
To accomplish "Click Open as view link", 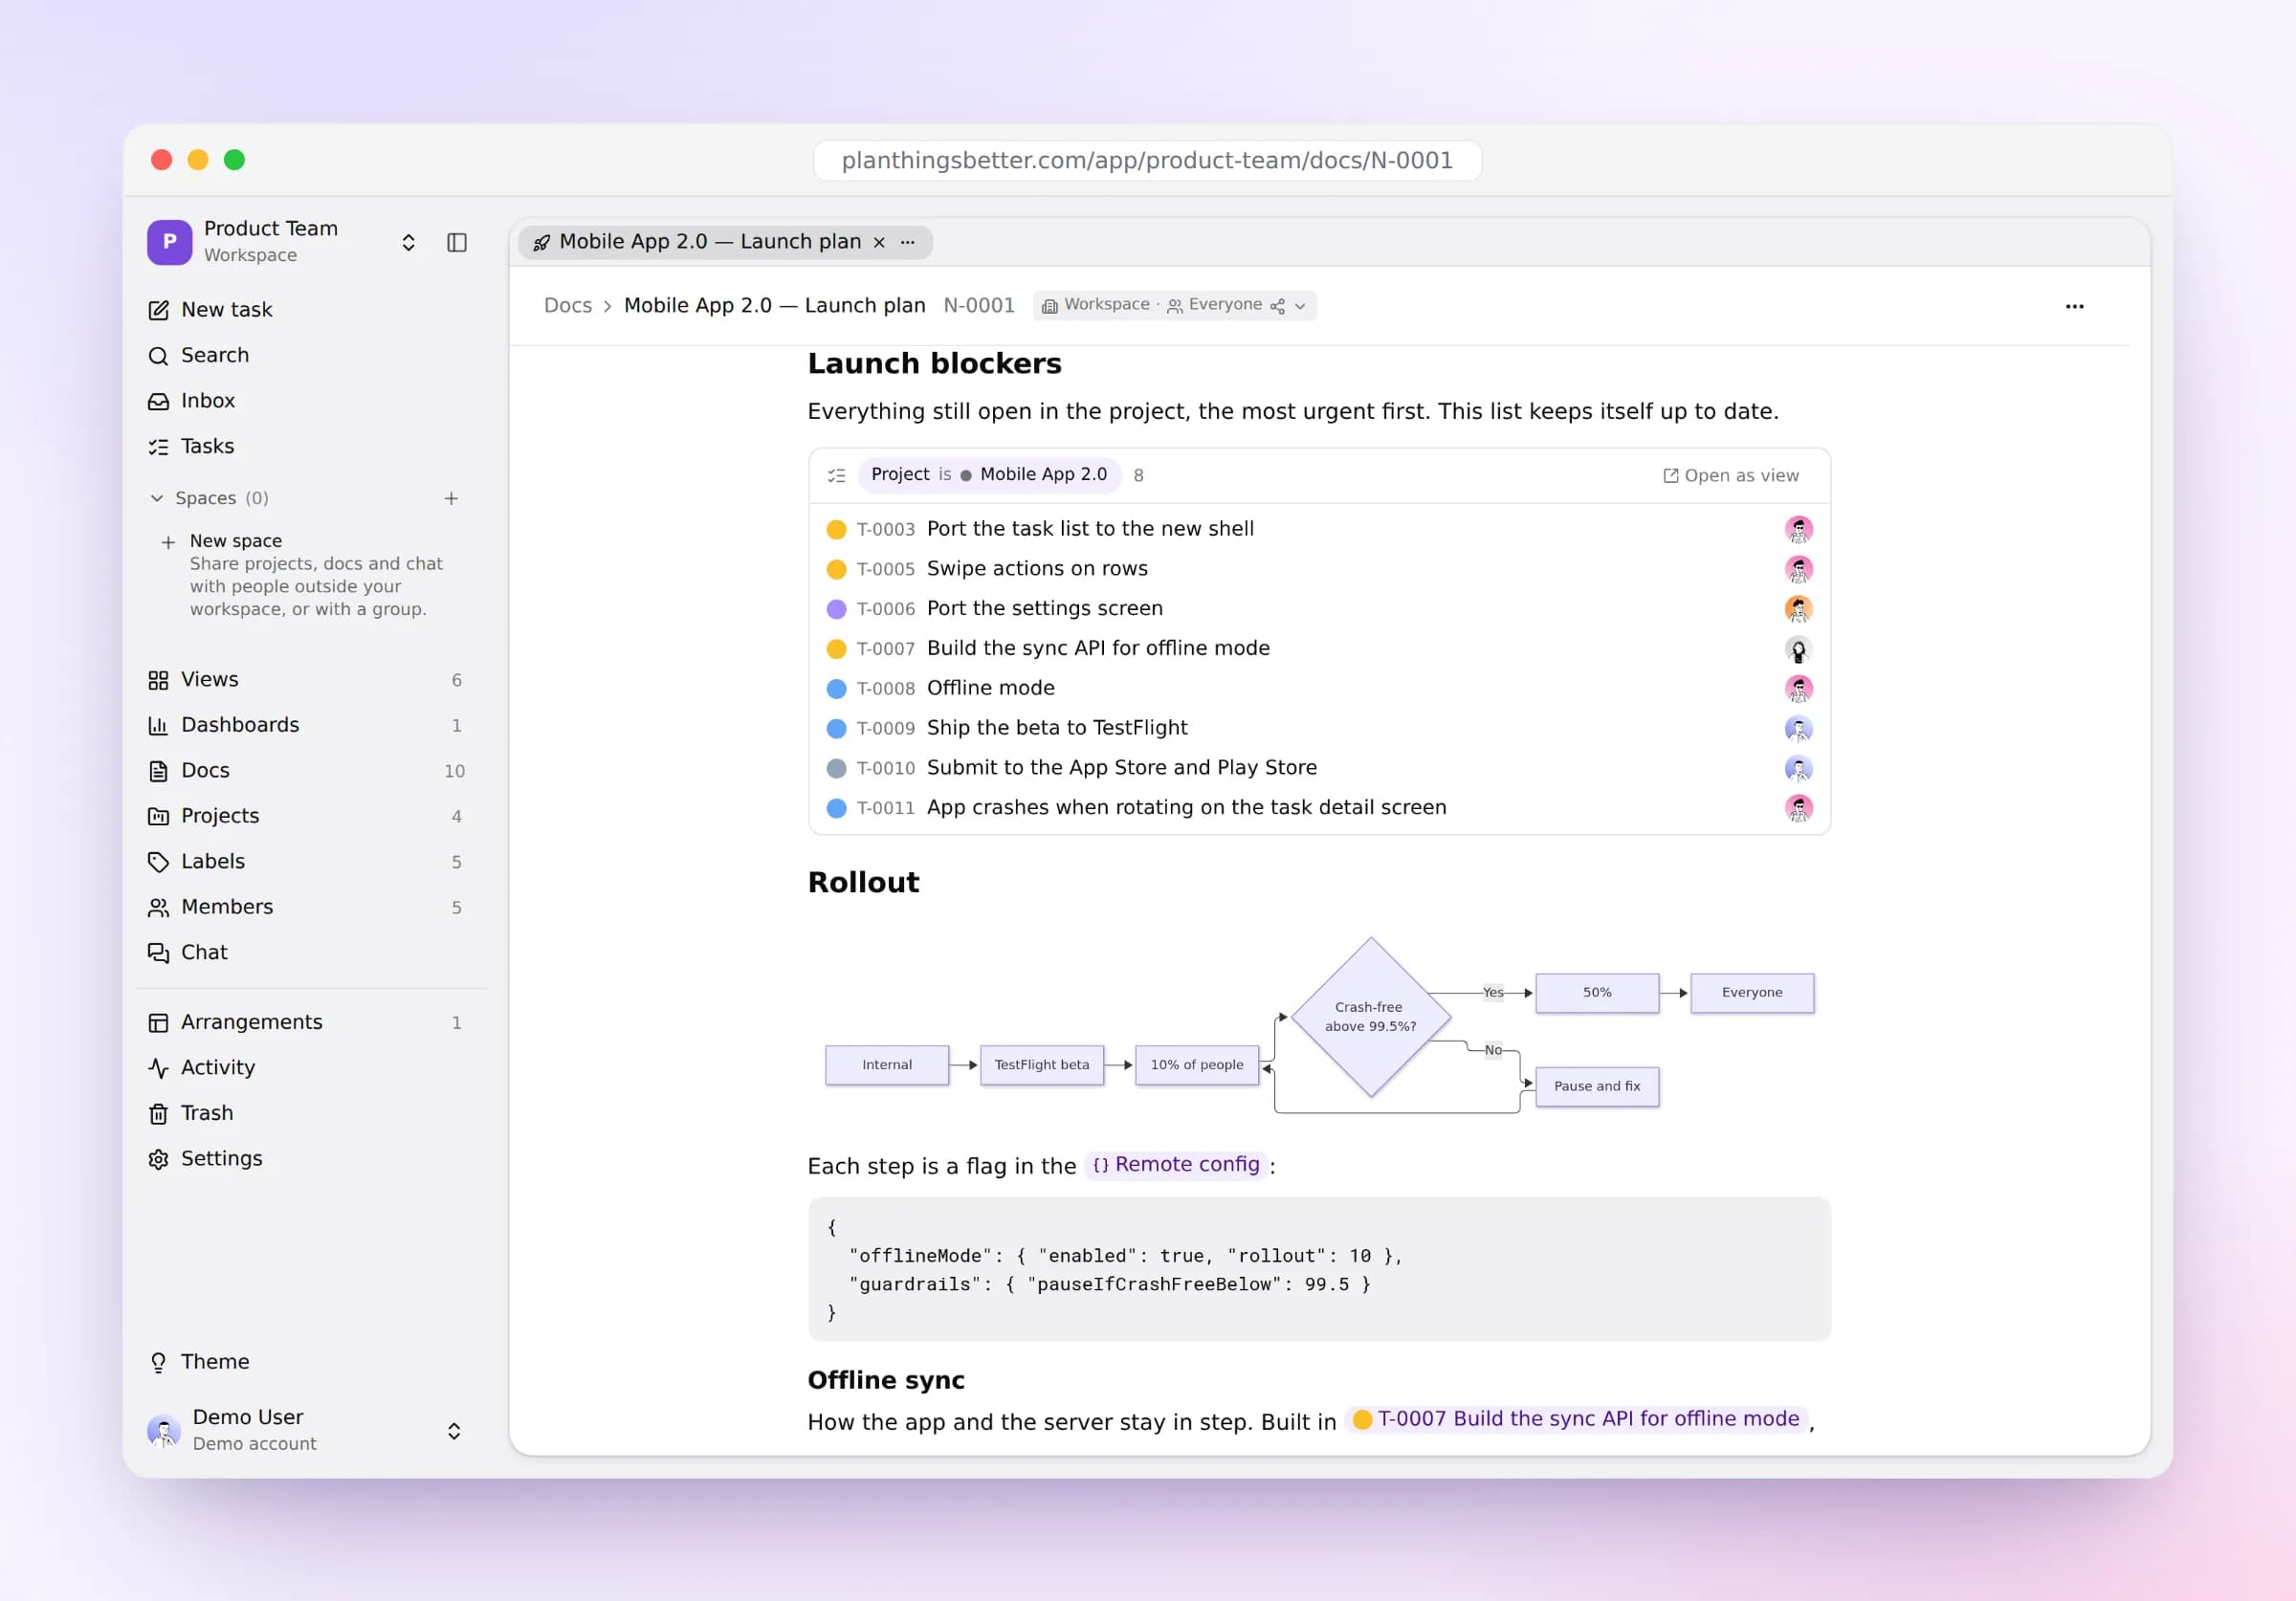I will [1730, 476].
